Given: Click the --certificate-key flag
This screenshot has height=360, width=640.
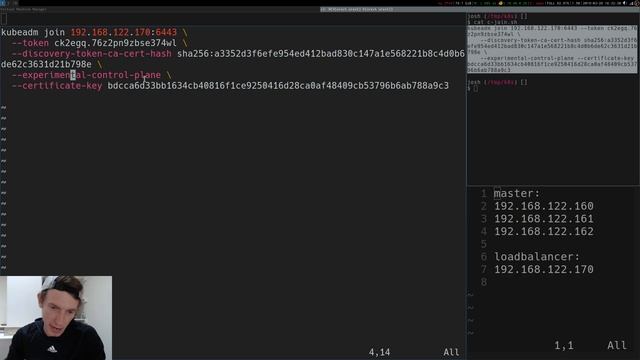Looking at the screenshot, I should click(57, 86).
